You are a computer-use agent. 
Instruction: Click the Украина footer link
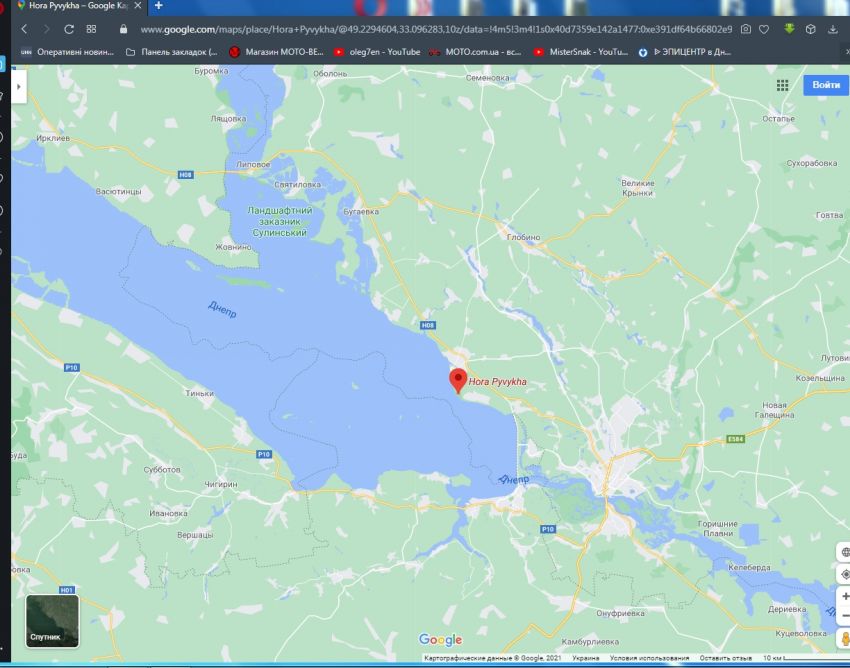(x=585, y=658)
